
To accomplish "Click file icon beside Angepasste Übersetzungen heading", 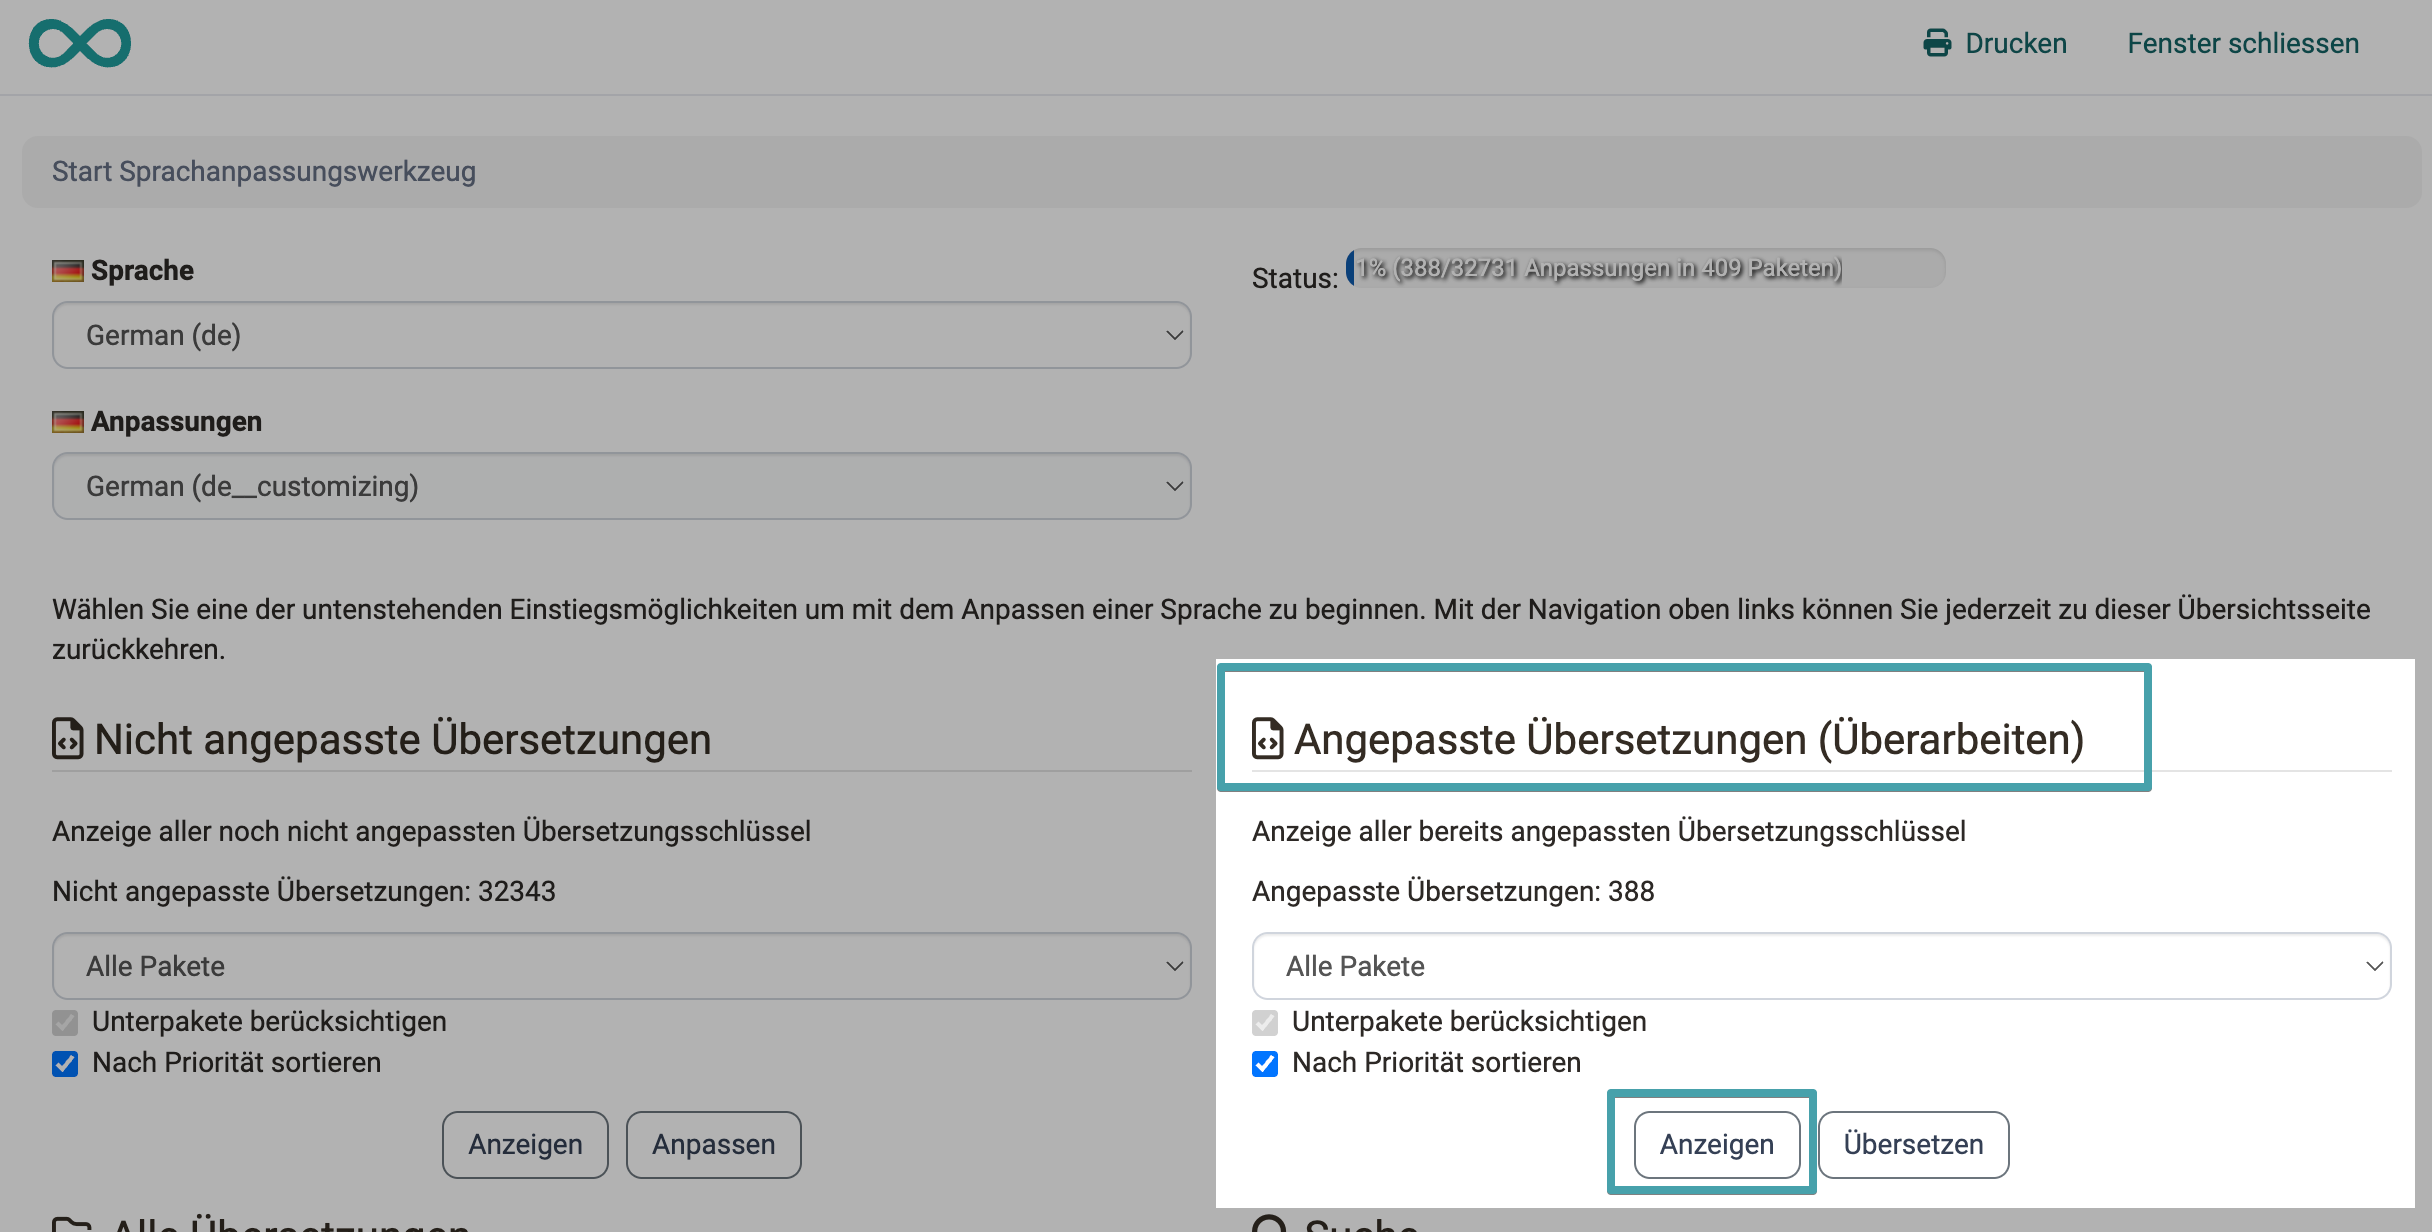I will [x=1267, y=739].
